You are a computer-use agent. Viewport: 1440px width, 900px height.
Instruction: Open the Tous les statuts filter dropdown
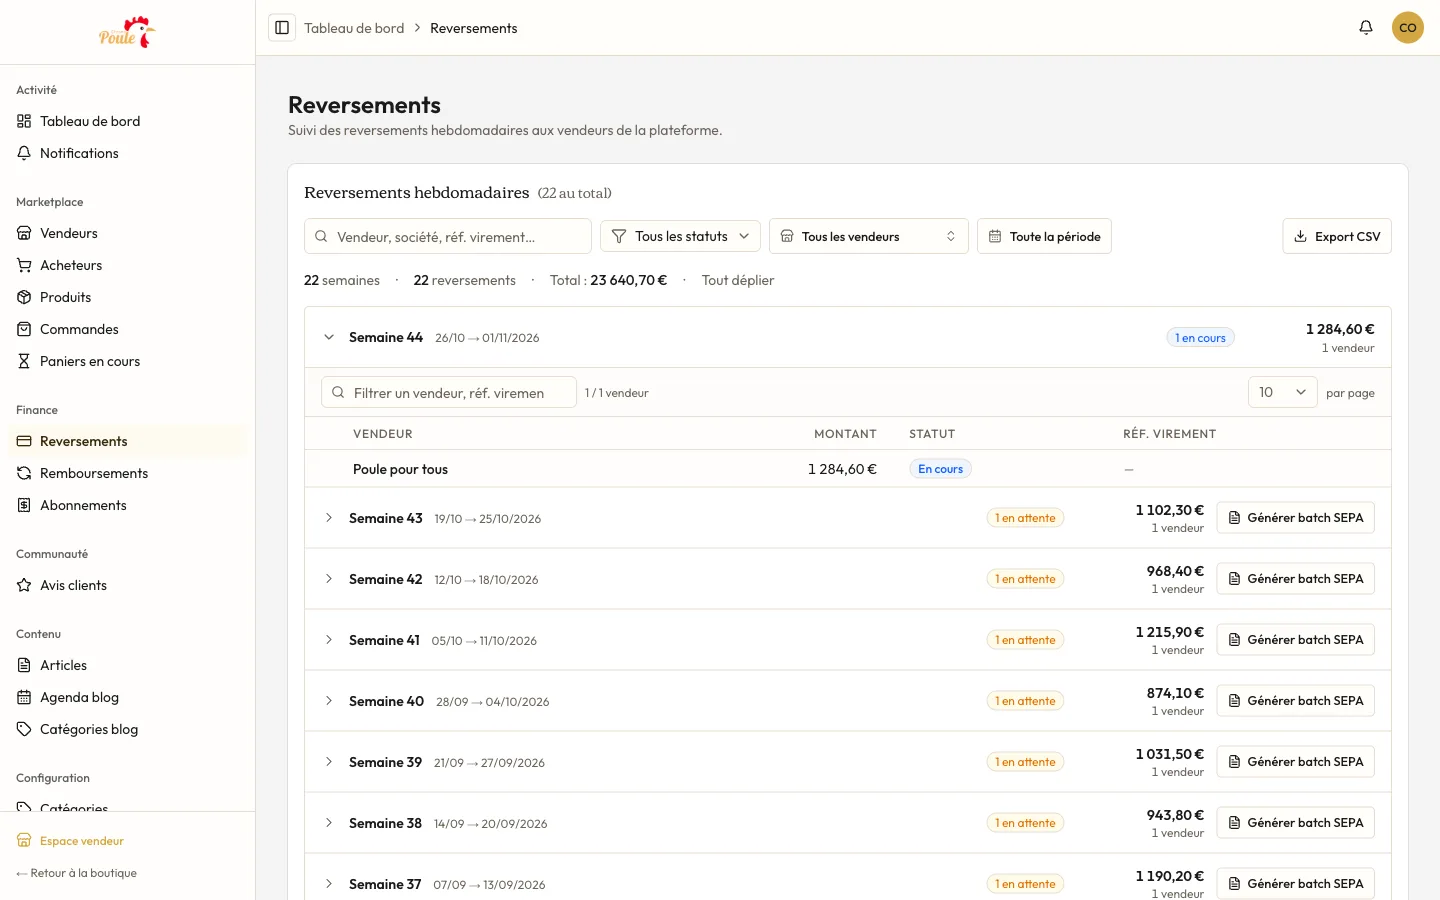tap(680, 236)
